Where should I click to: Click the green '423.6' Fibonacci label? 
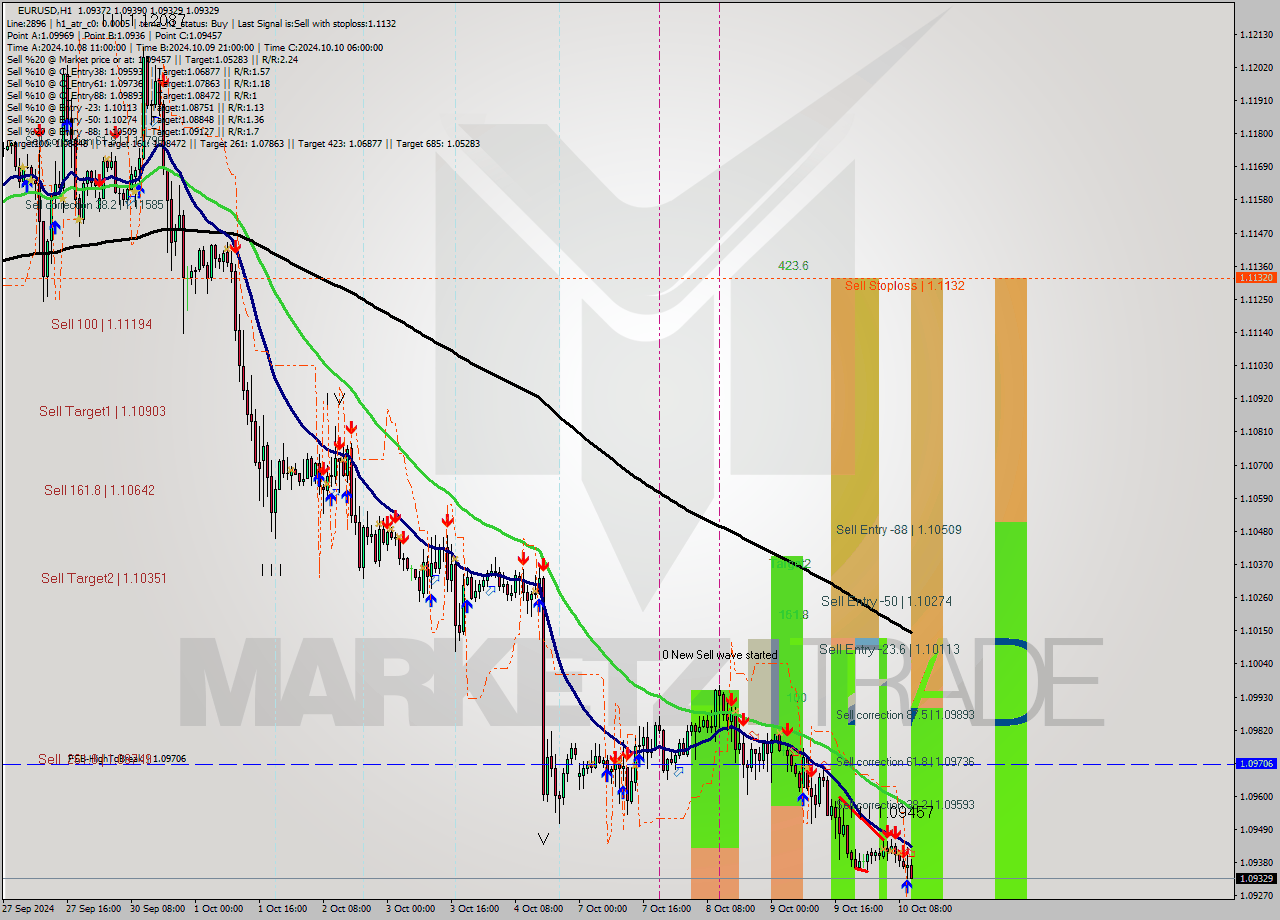[793, 266]
